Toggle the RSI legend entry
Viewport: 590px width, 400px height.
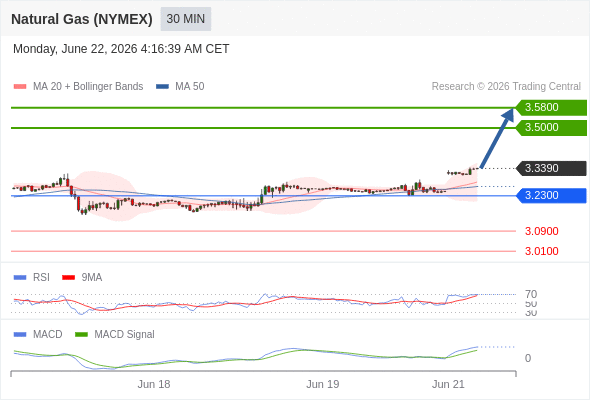(32, 277)
